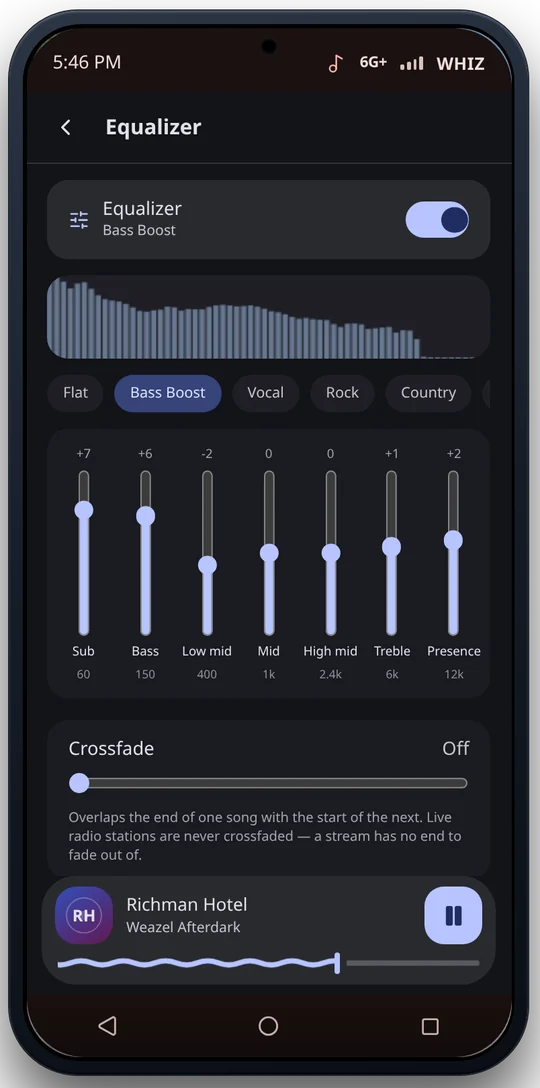Tap the signal strength bars icon
This screenshot has width=540, height=1088.
[412, 64]
